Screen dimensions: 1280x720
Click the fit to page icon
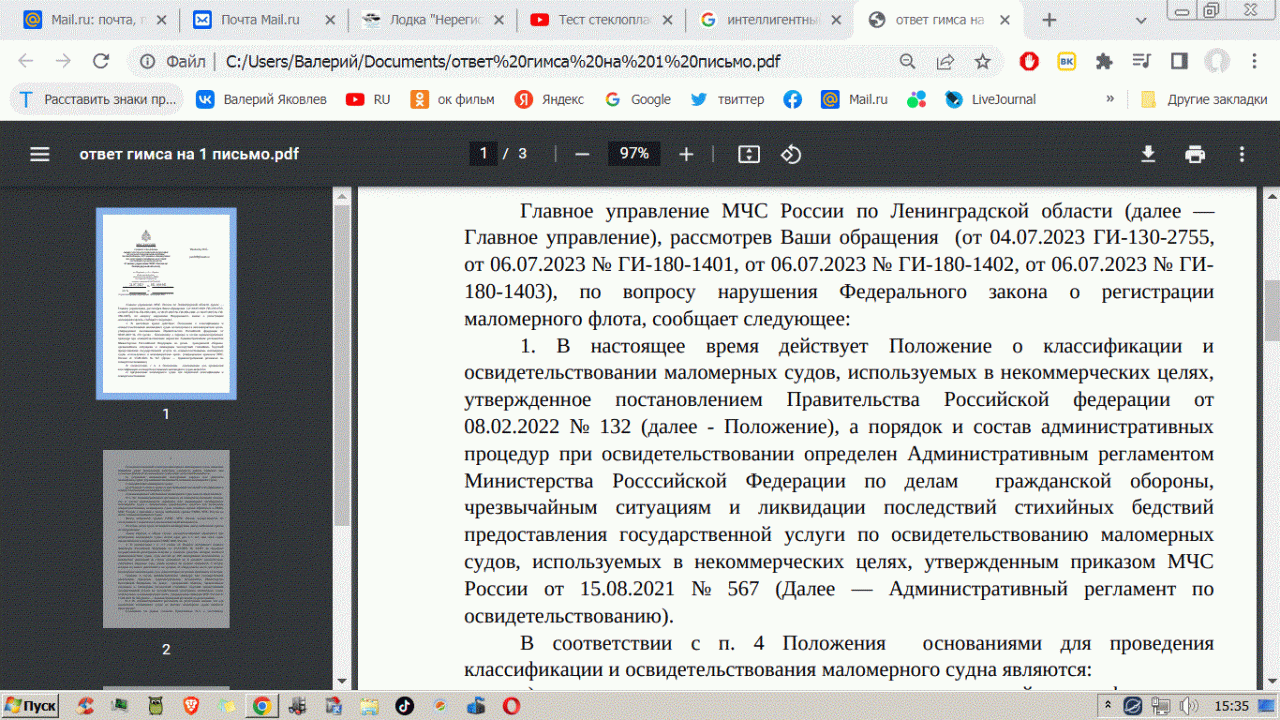748,154
